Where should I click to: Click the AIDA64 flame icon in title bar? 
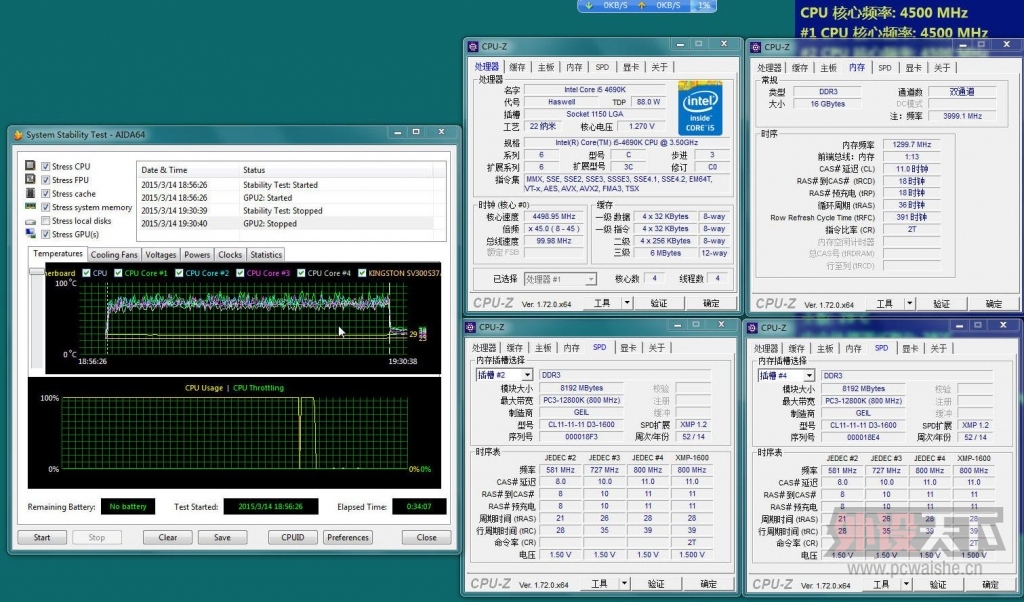[x=18, y=135]
